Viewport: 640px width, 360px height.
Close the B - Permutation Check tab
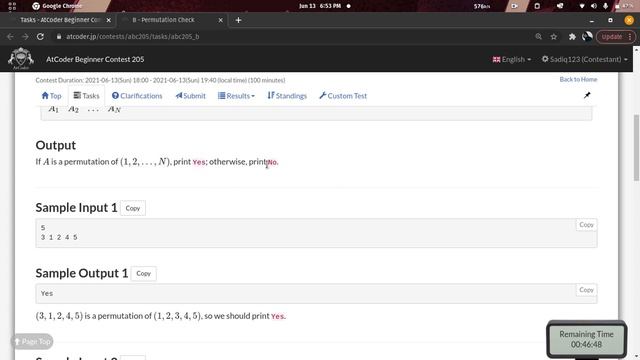click(220, 20)
